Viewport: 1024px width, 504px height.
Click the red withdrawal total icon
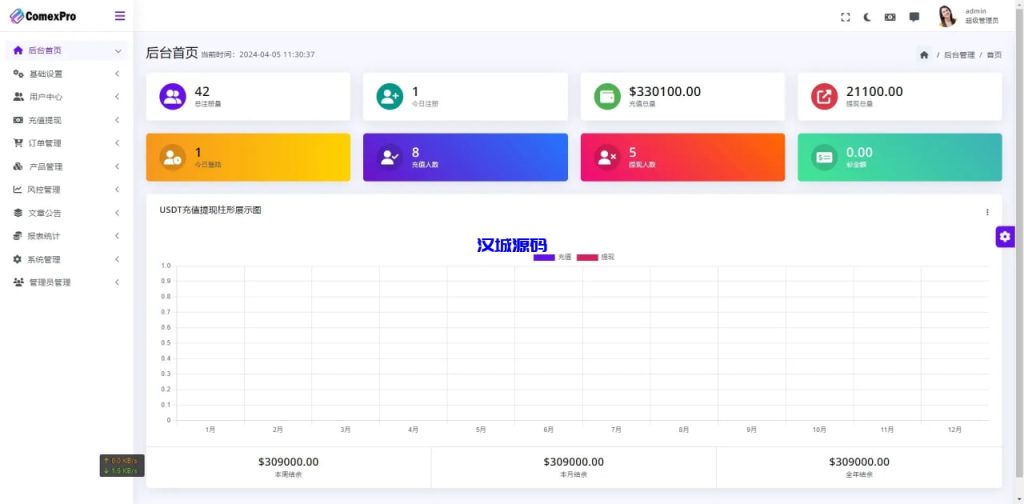tap(824, 97)
